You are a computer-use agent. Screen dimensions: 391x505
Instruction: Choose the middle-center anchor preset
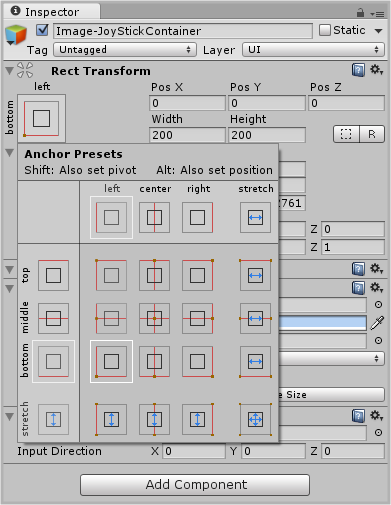pos(154,318)
